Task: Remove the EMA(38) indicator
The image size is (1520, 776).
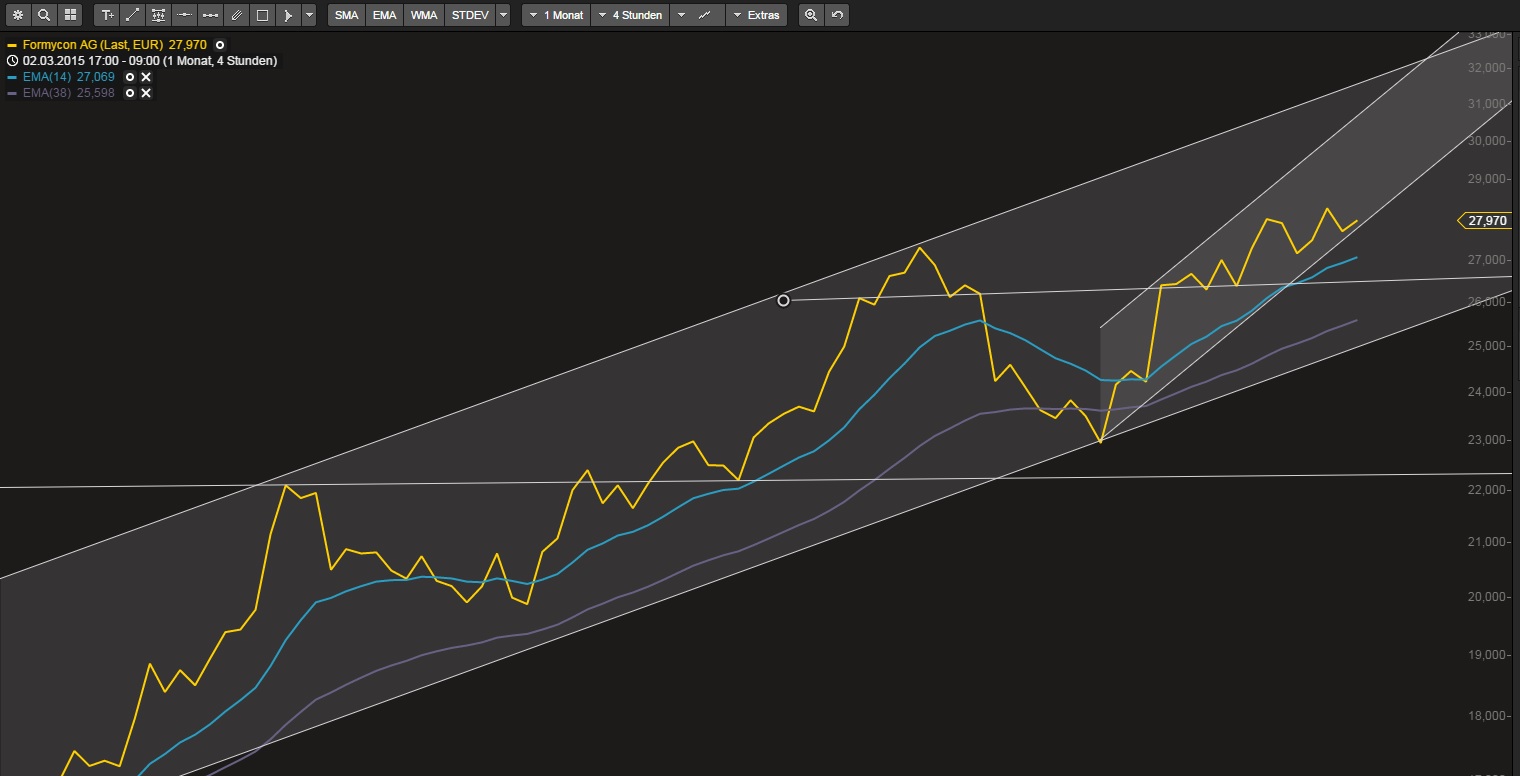Action: 146,93
